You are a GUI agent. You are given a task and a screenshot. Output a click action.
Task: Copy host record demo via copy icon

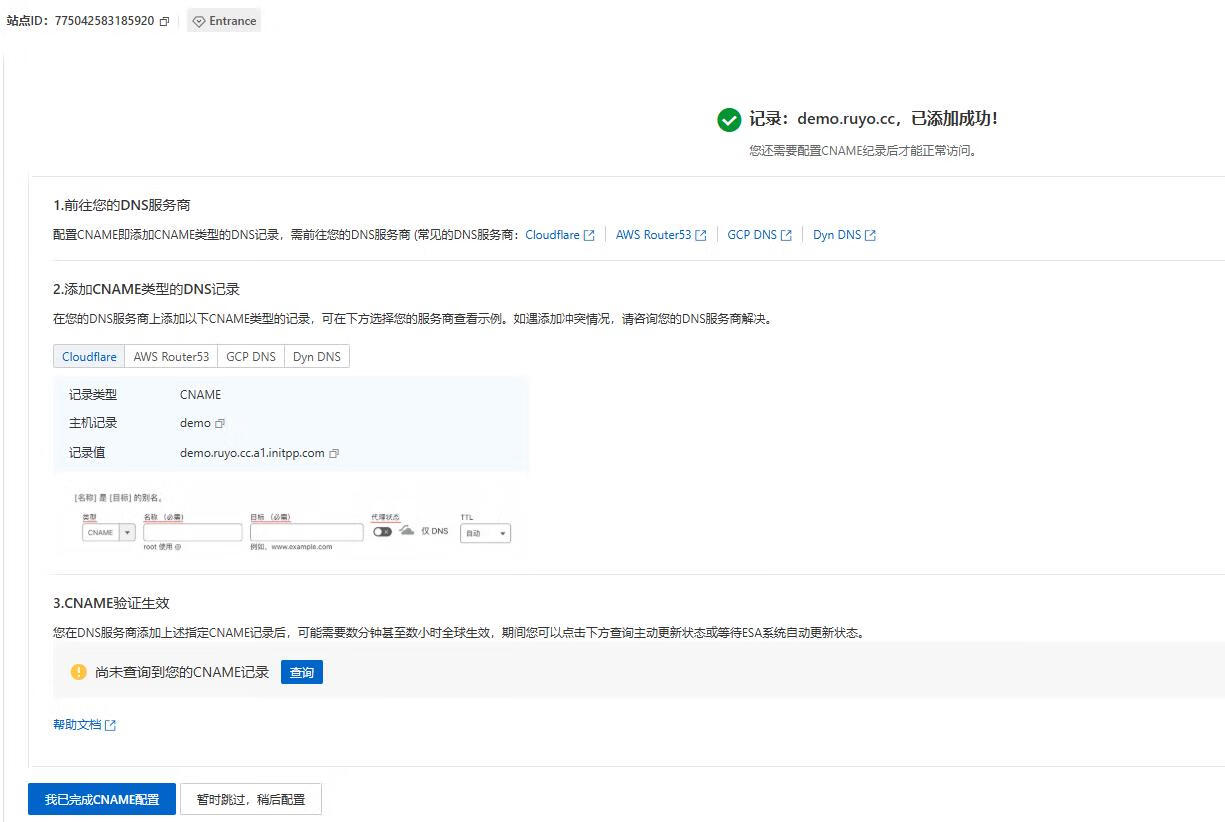[x=220, y=424]
